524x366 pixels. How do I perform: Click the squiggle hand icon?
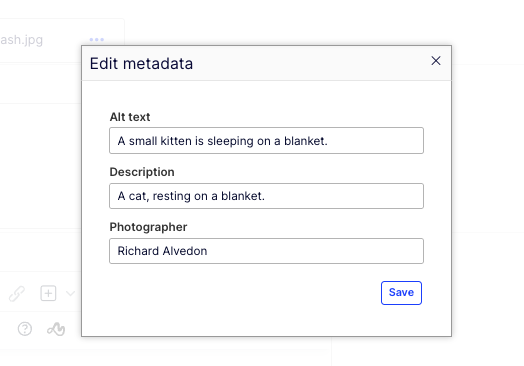pyautogui.click(x=56, y=329)
